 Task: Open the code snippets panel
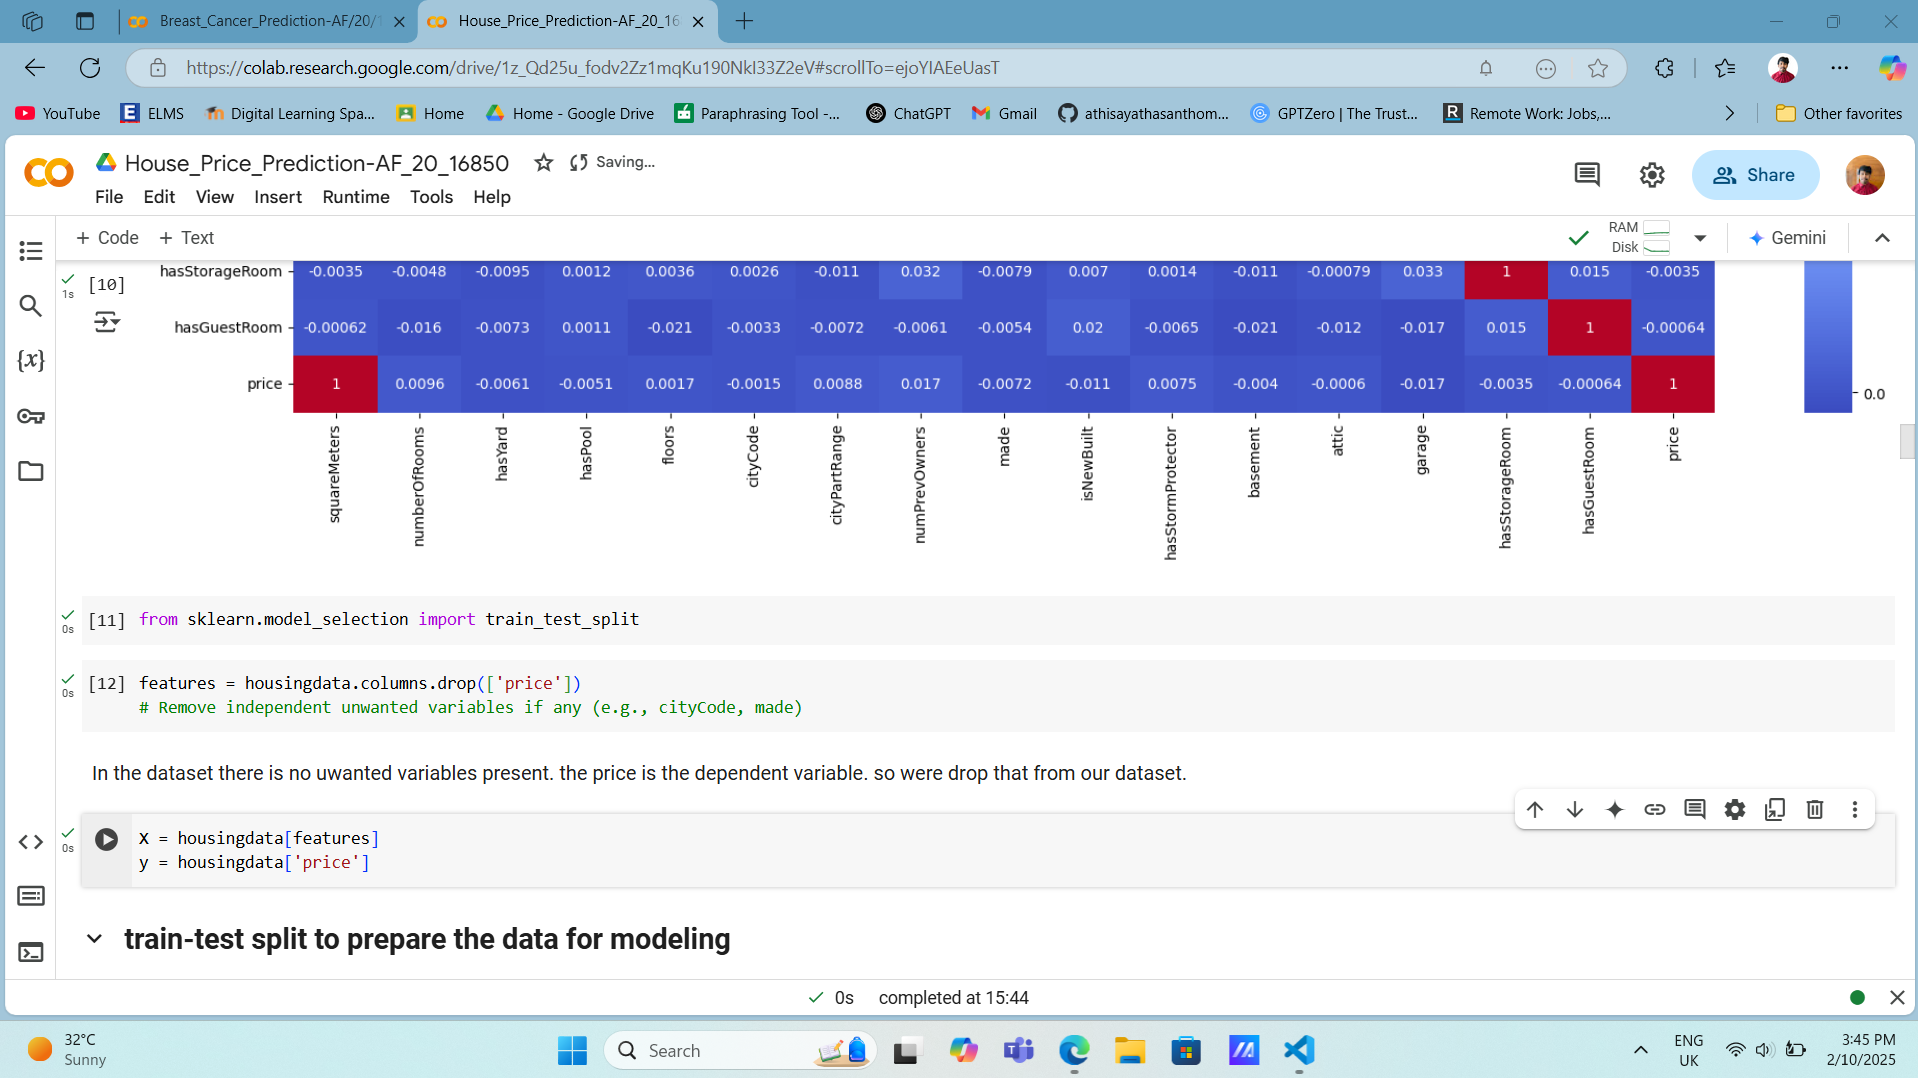[x=31, y=842]
